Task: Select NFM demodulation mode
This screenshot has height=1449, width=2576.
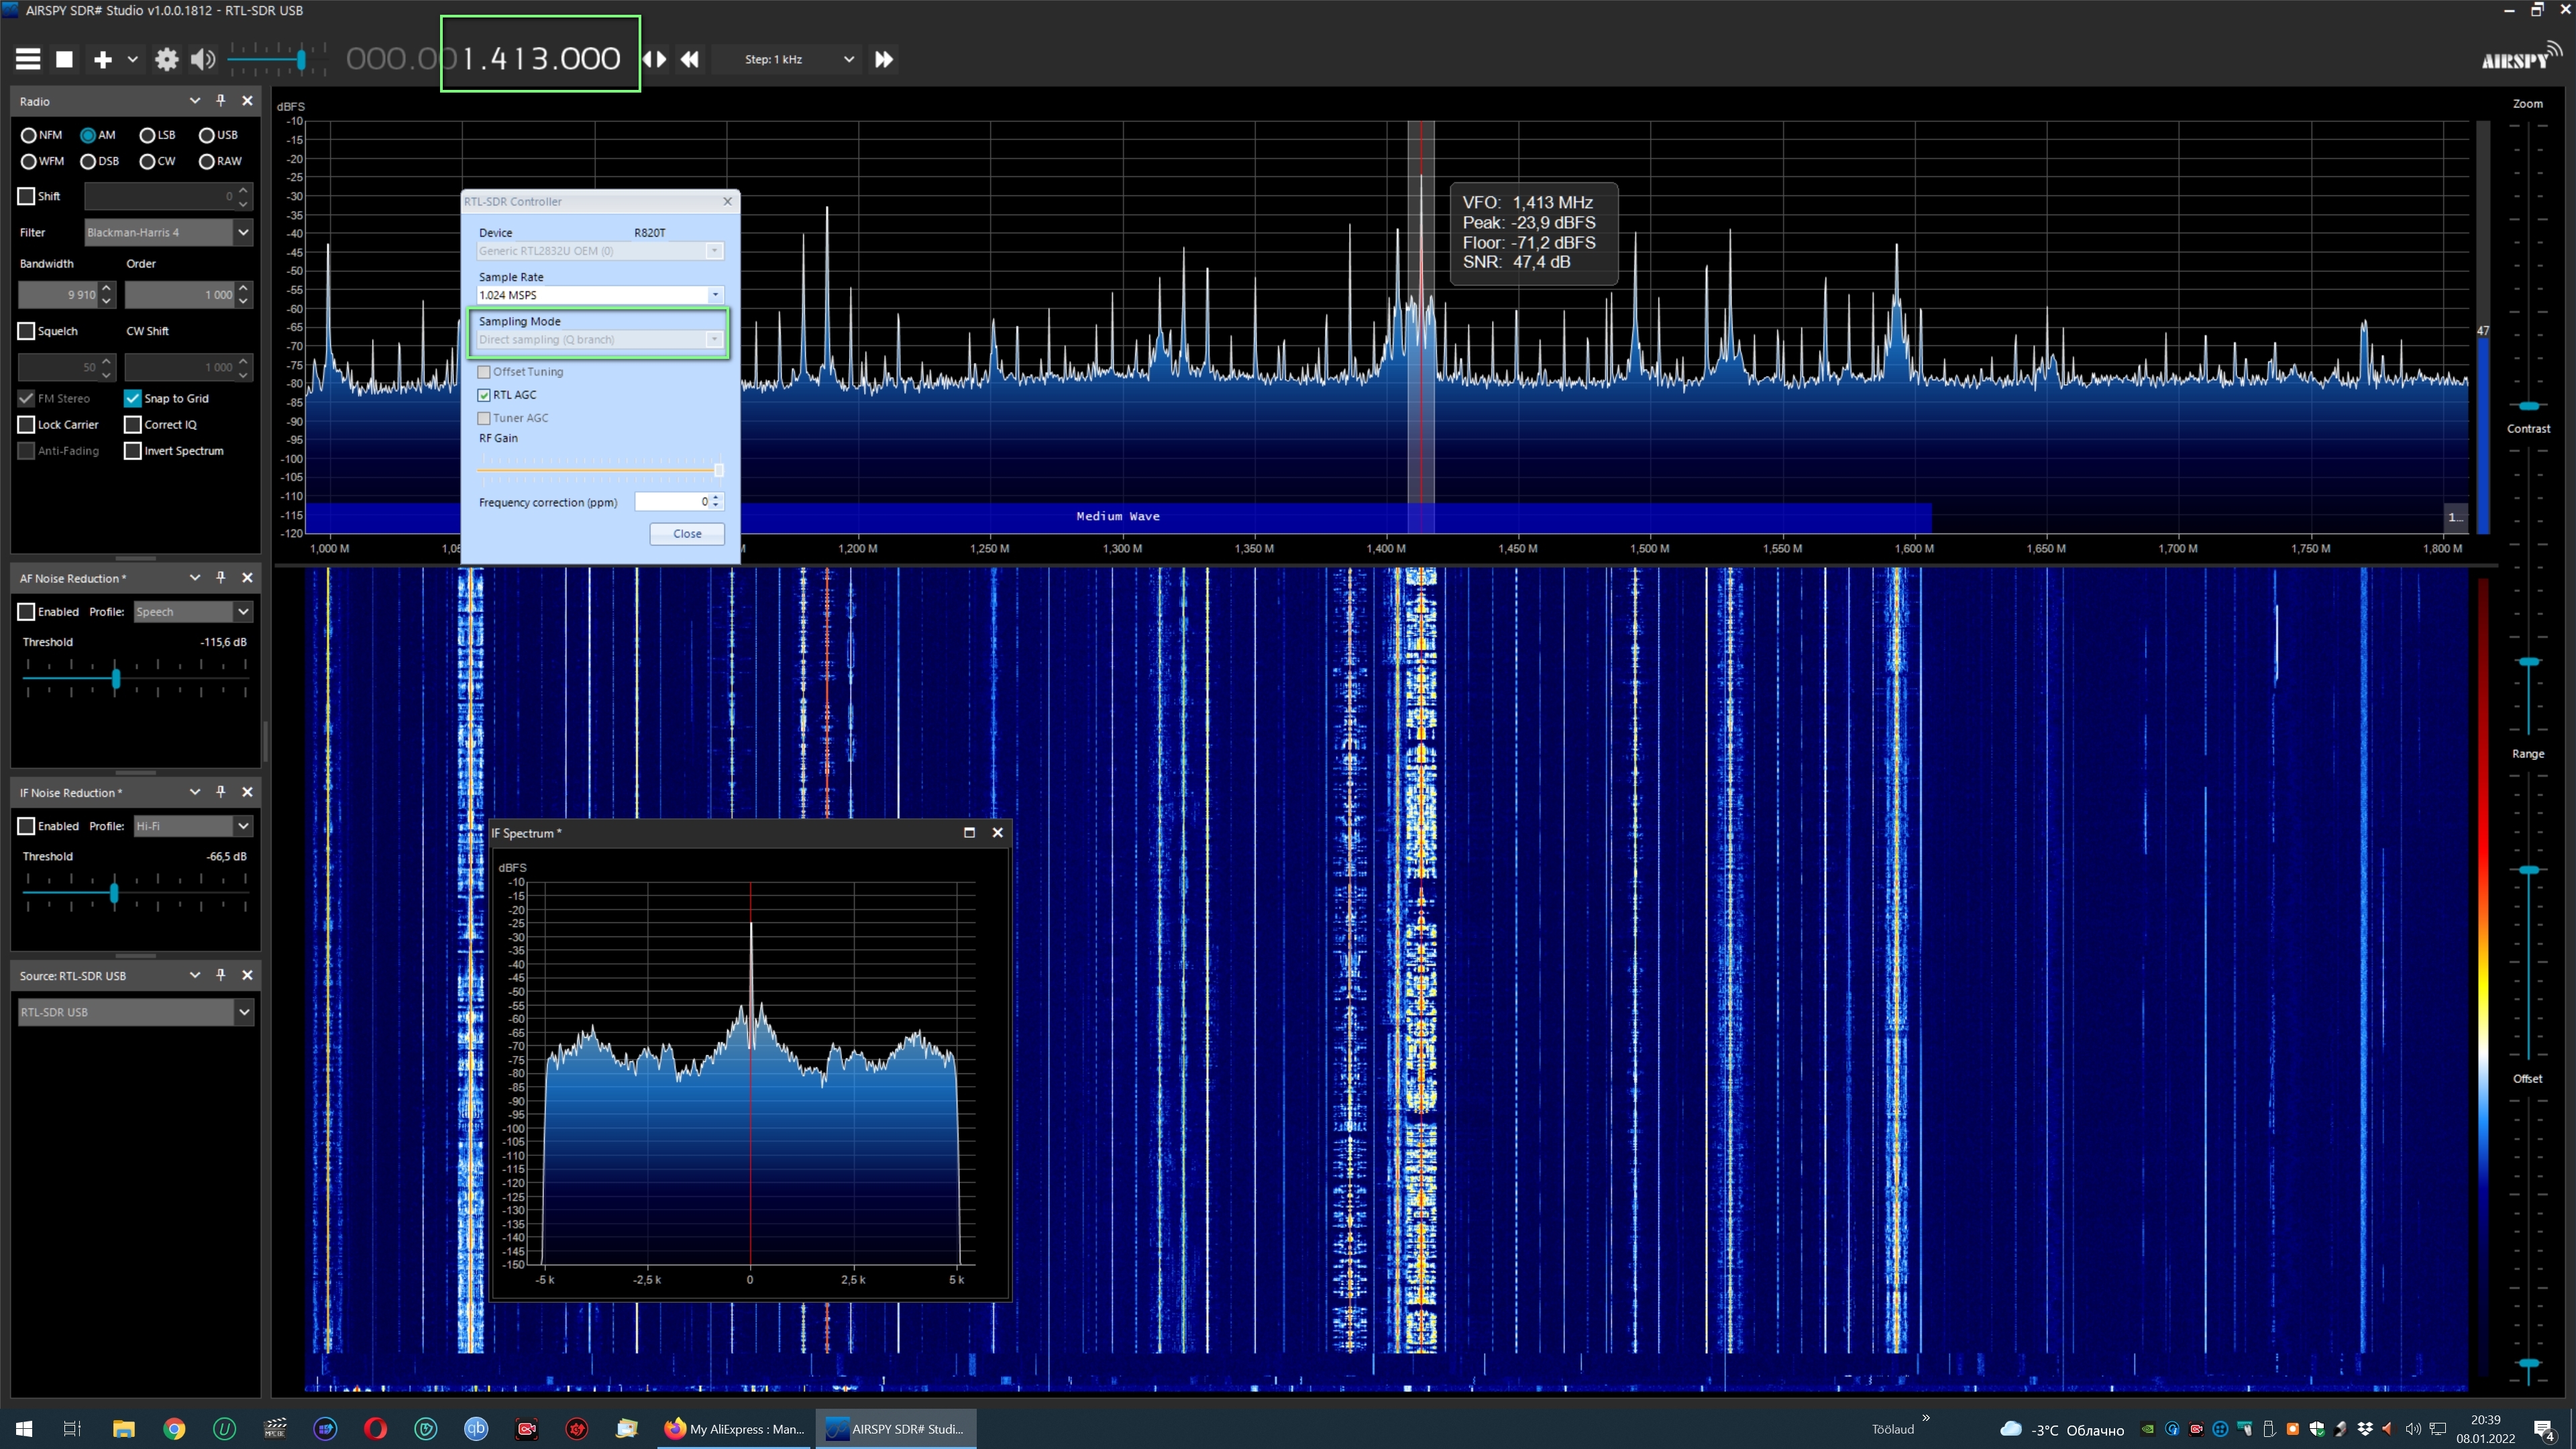Action: pyautogui.click(x=41, y=135)
